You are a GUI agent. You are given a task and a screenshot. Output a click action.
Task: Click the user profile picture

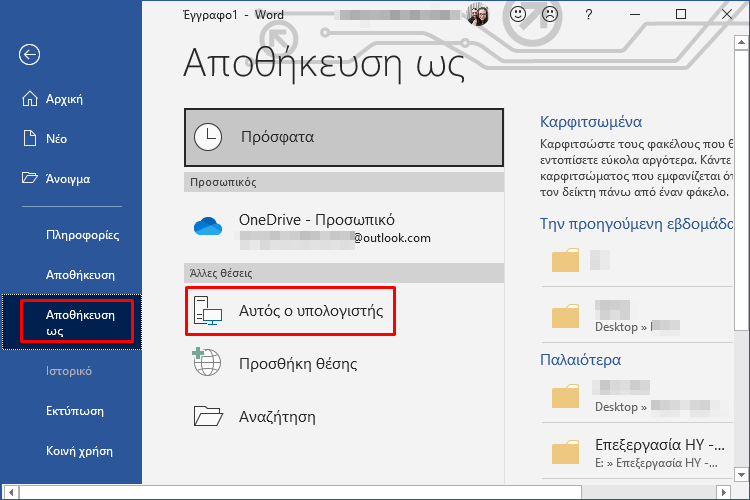click(x=478, y=15)
